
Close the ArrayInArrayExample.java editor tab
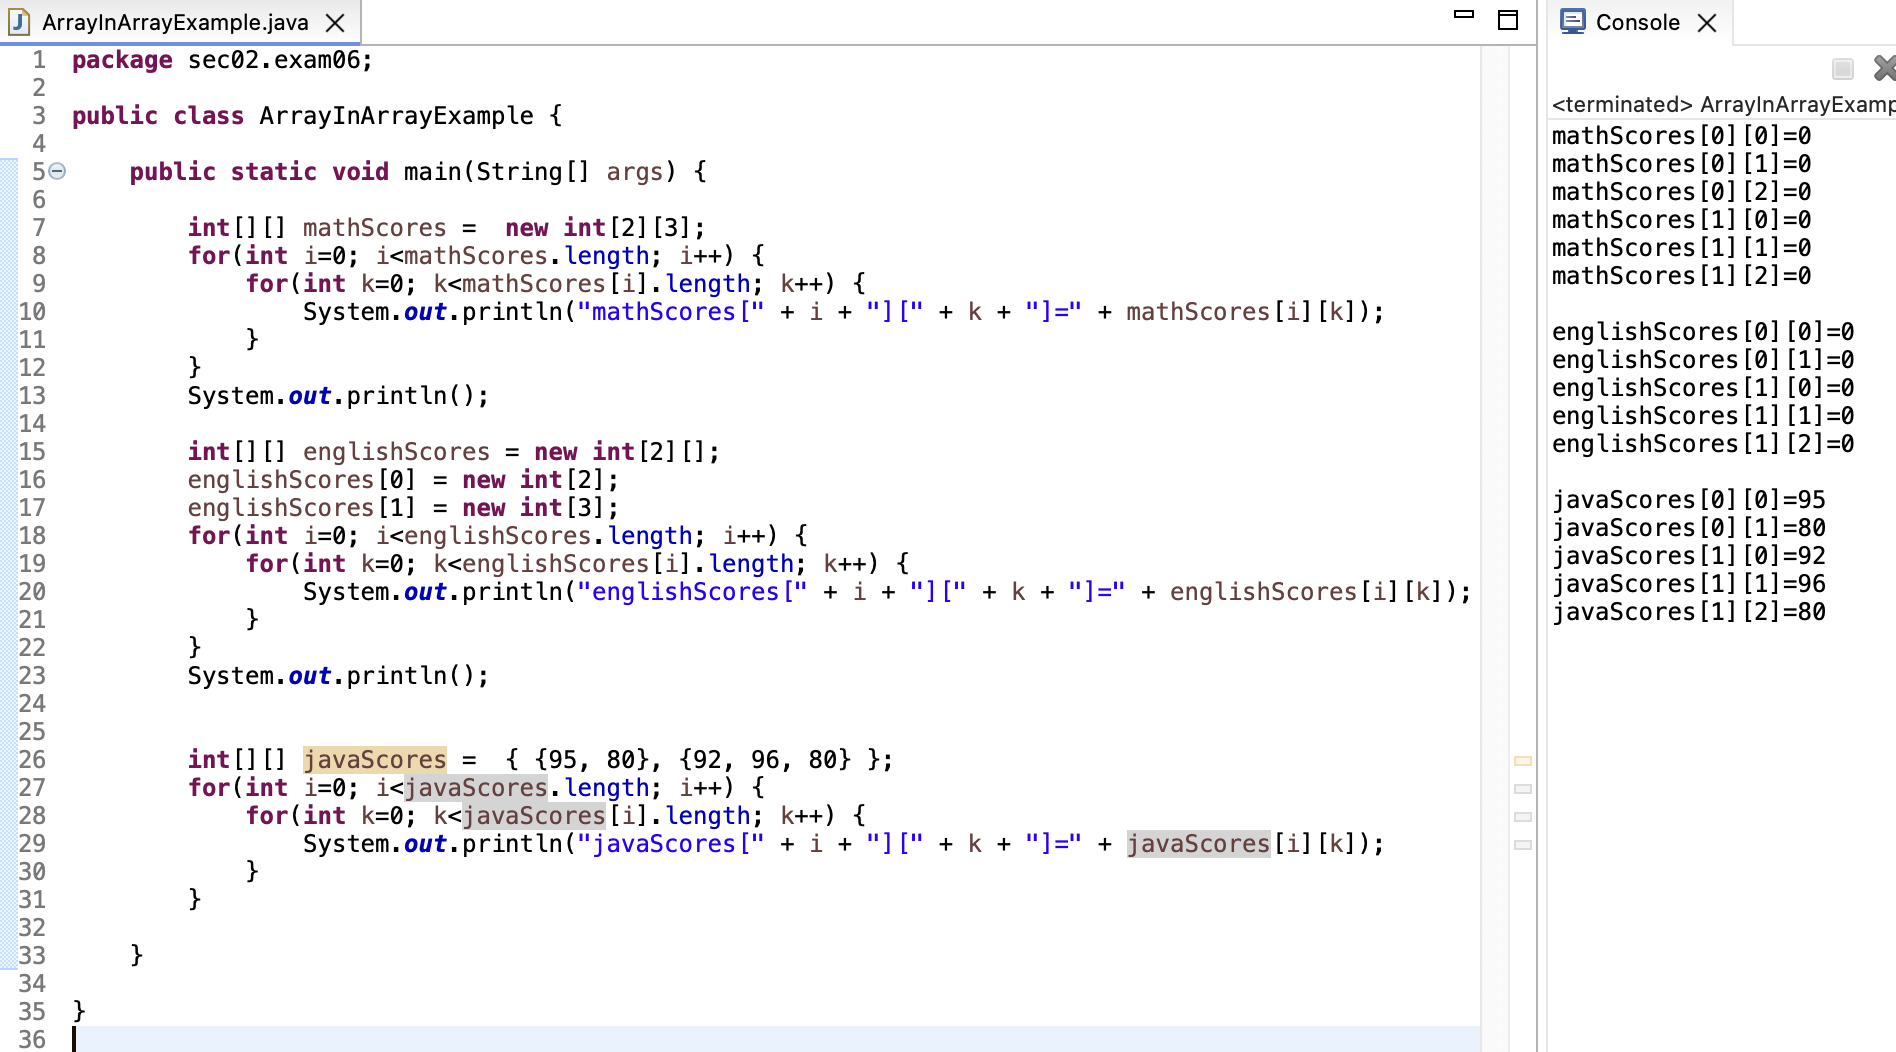click(x=336, y=23)
